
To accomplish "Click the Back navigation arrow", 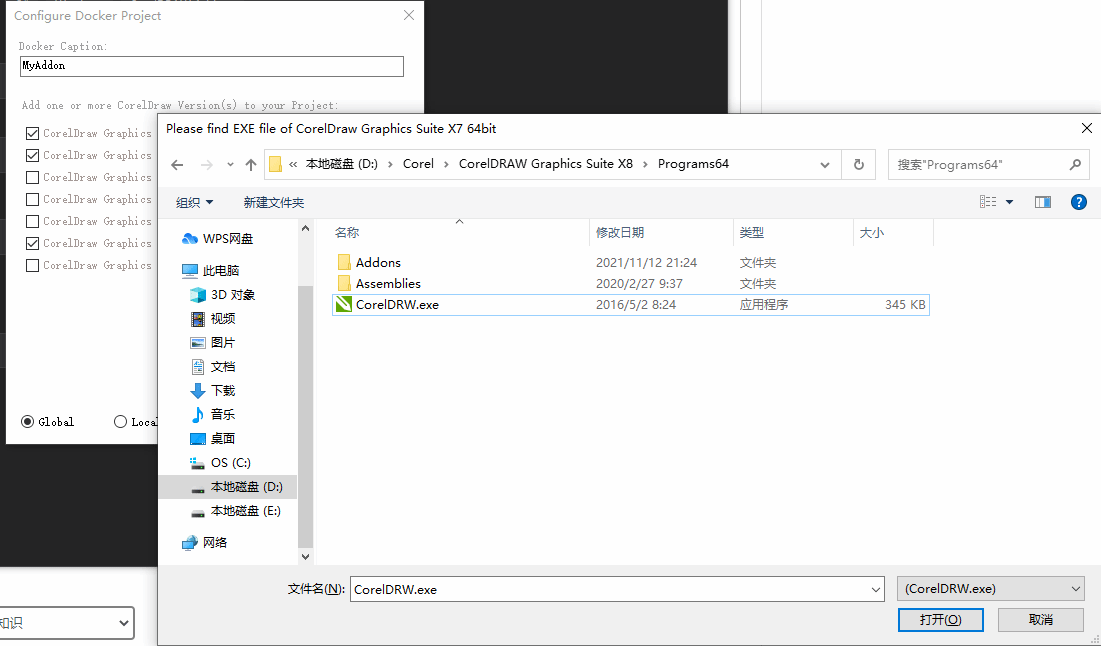I will (x=178, y=165).
